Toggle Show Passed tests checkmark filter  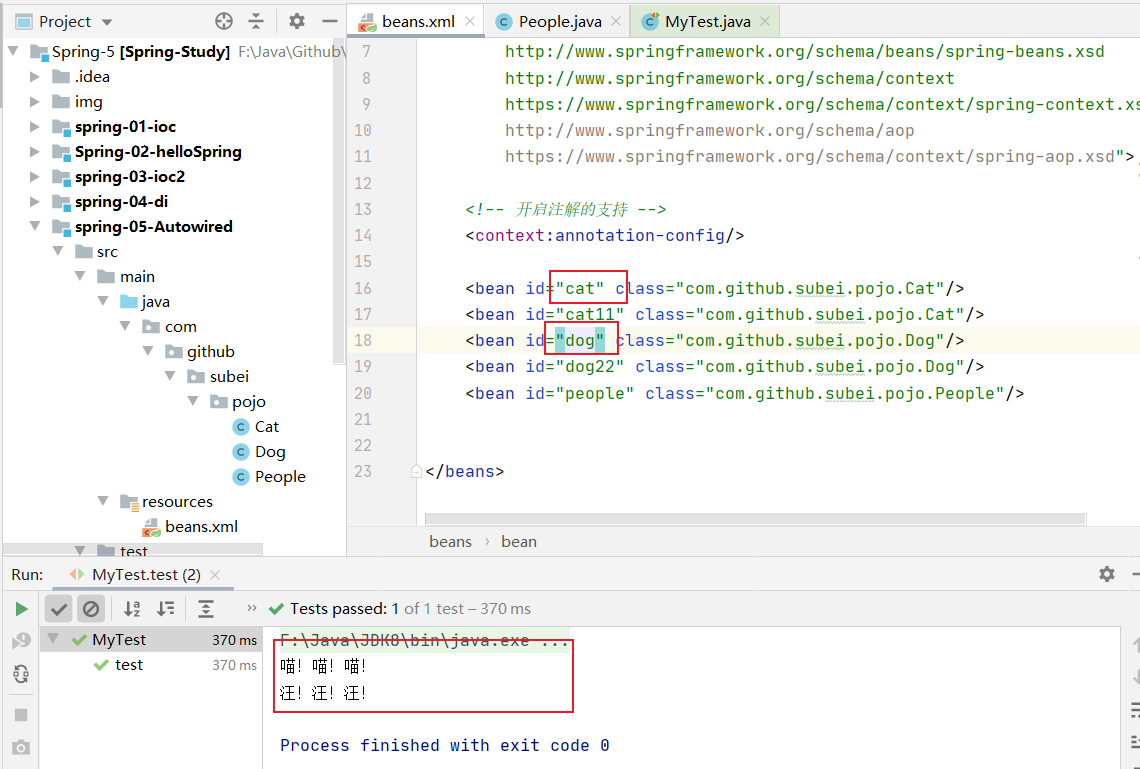[59, 609]
